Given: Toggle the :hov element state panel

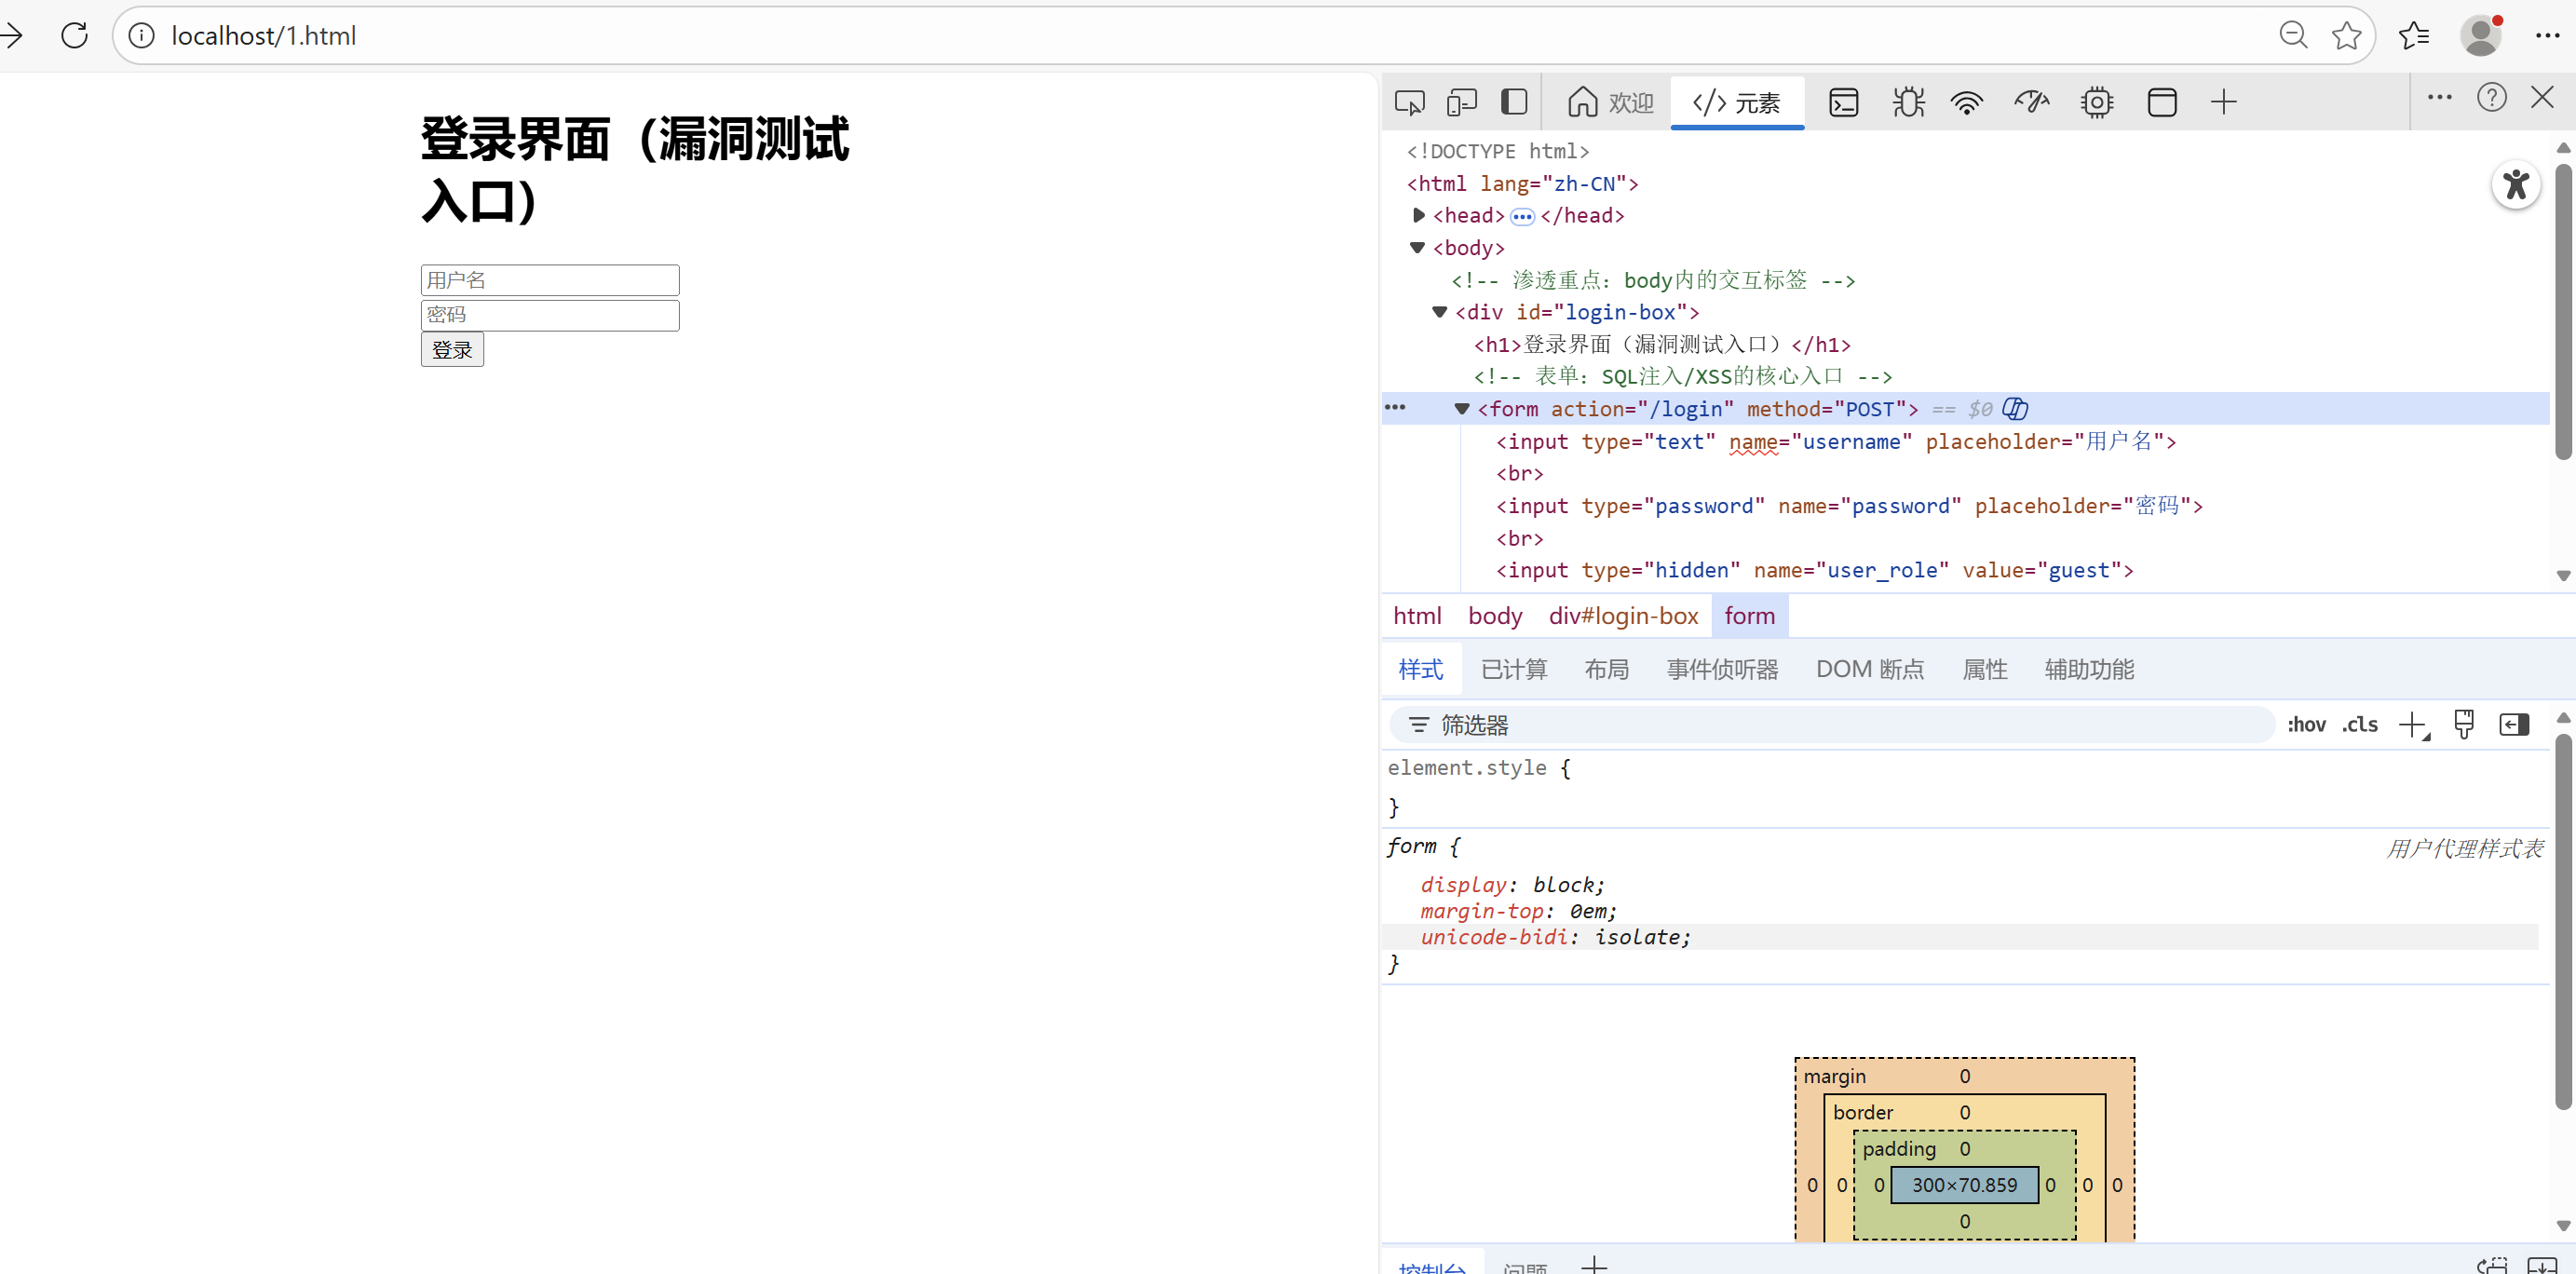Looking at the screenshot, I should [x=2306, y=725].
